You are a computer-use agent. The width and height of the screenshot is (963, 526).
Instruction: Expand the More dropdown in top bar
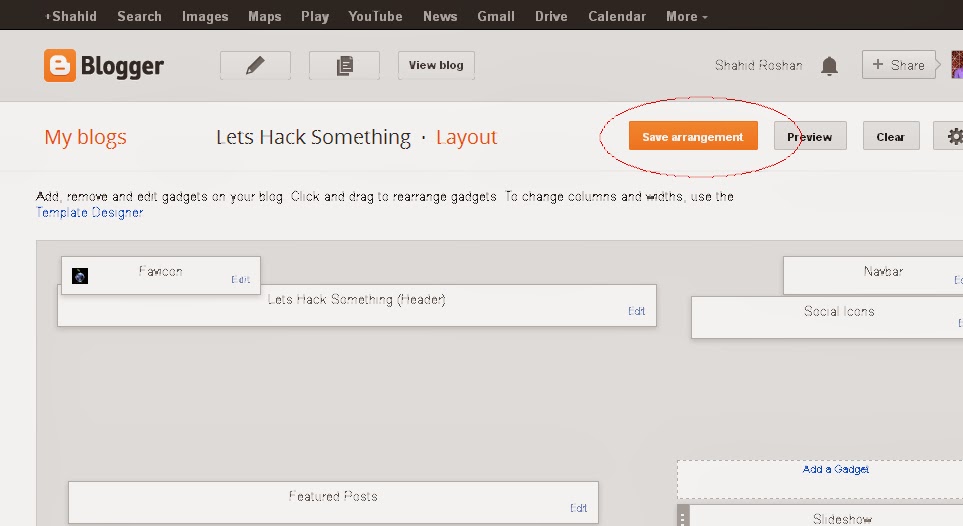687,17
